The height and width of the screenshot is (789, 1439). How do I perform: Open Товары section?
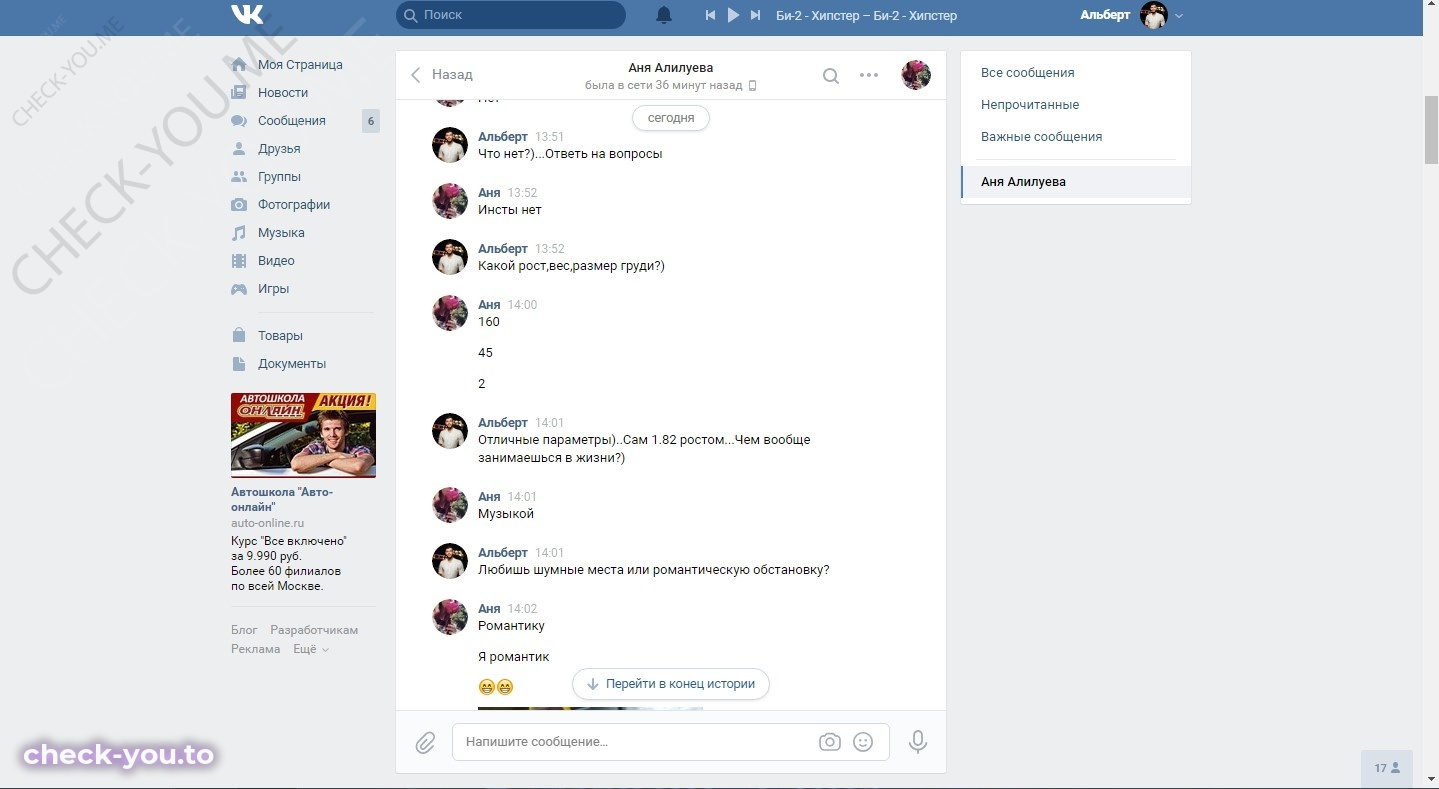(x=280, y=335)
